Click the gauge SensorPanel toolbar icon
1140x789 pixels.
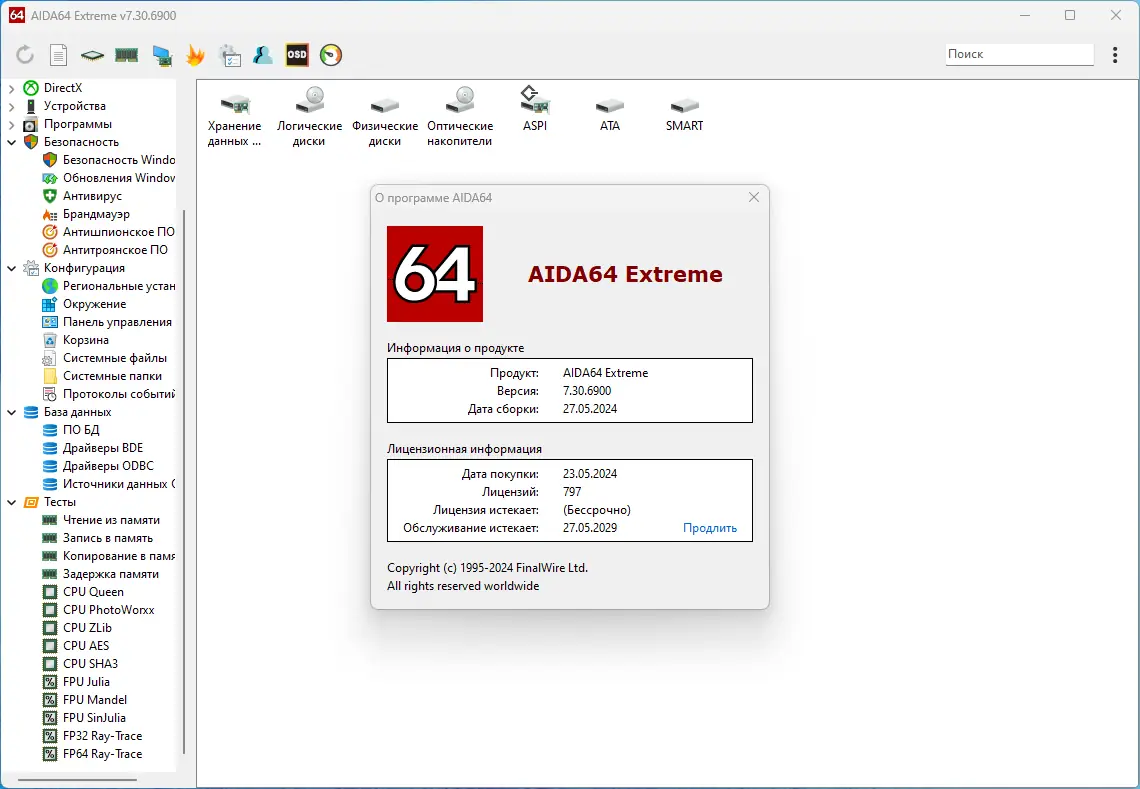pyautogui.click(x=331, y=55)
